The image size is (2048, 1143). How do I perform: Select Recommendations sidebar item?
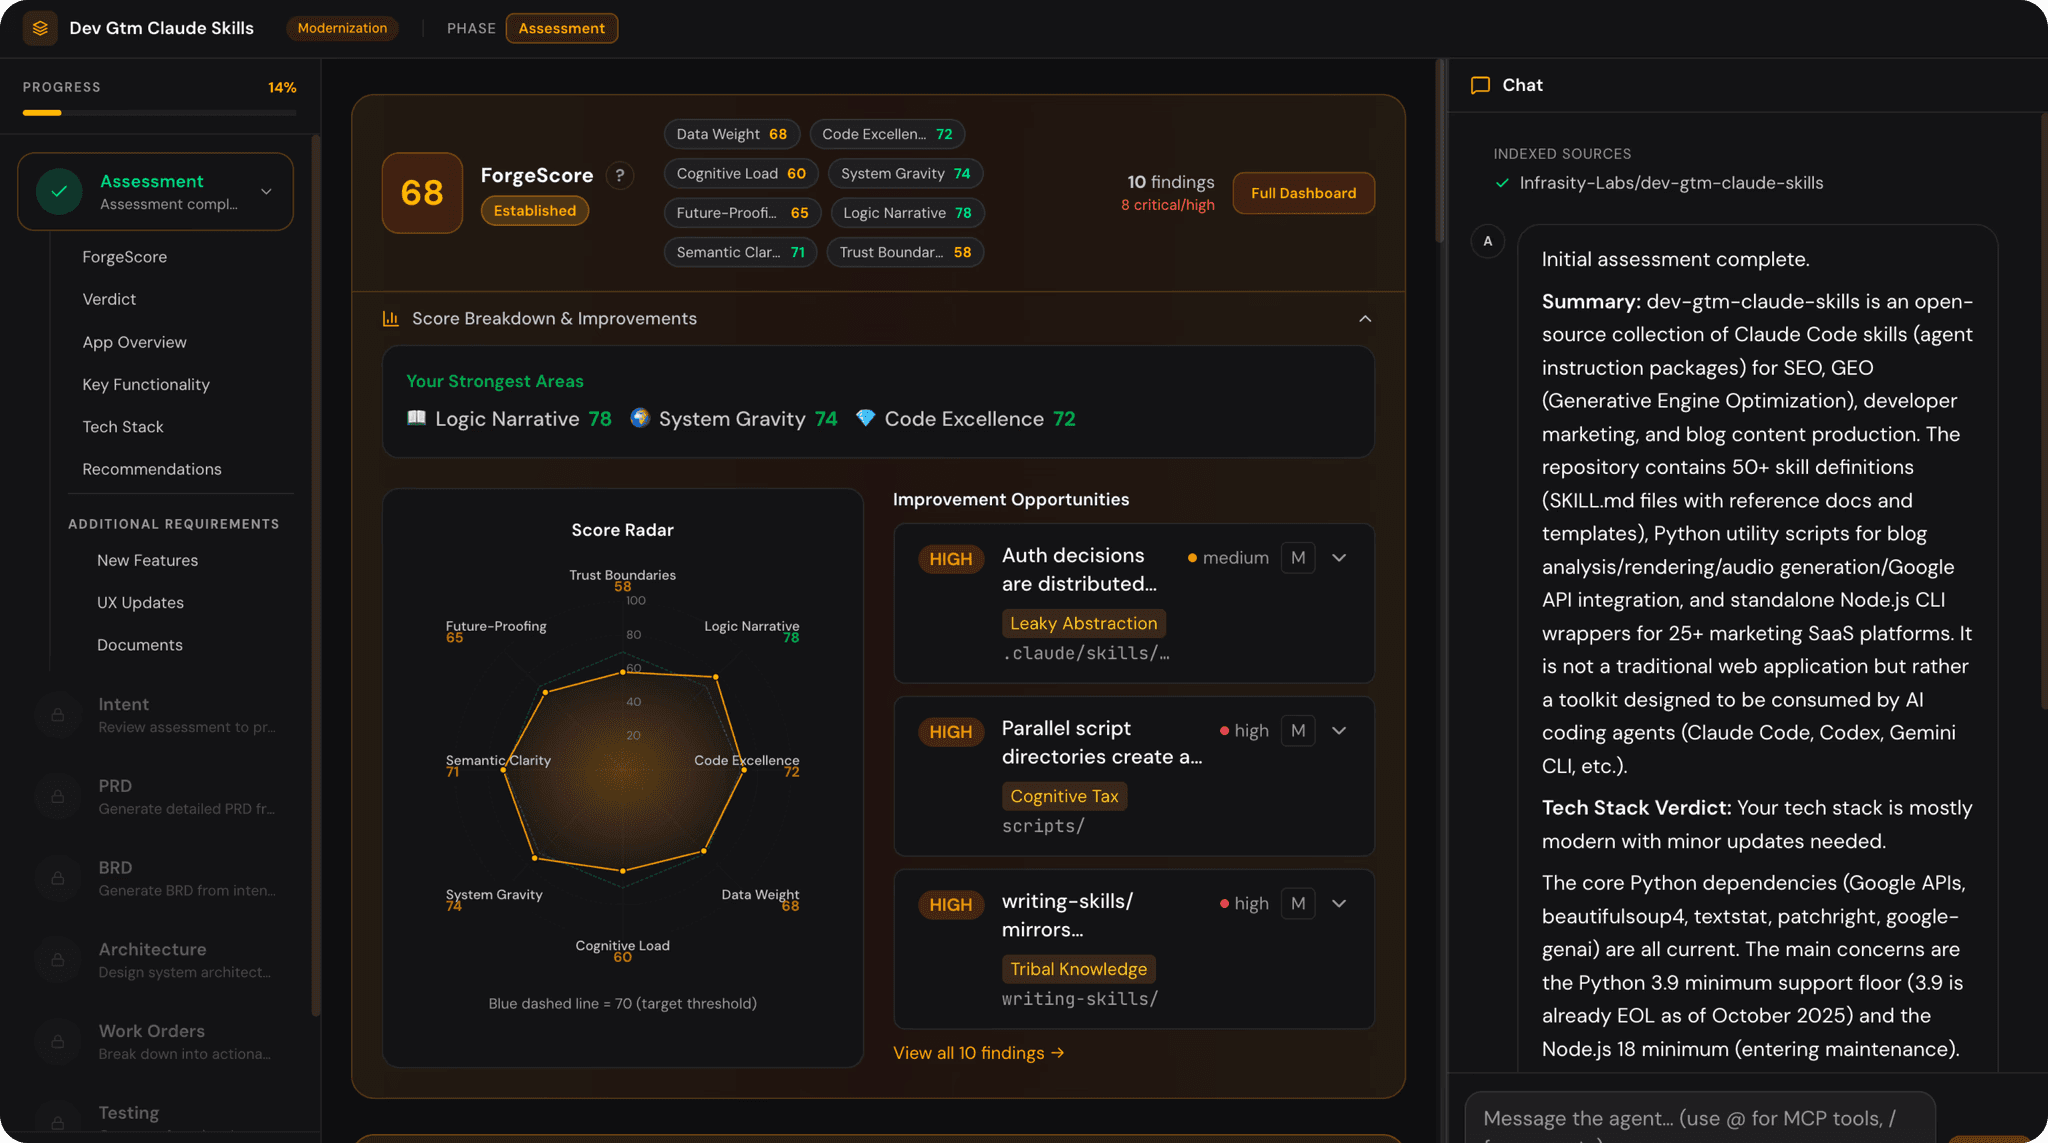152,469
